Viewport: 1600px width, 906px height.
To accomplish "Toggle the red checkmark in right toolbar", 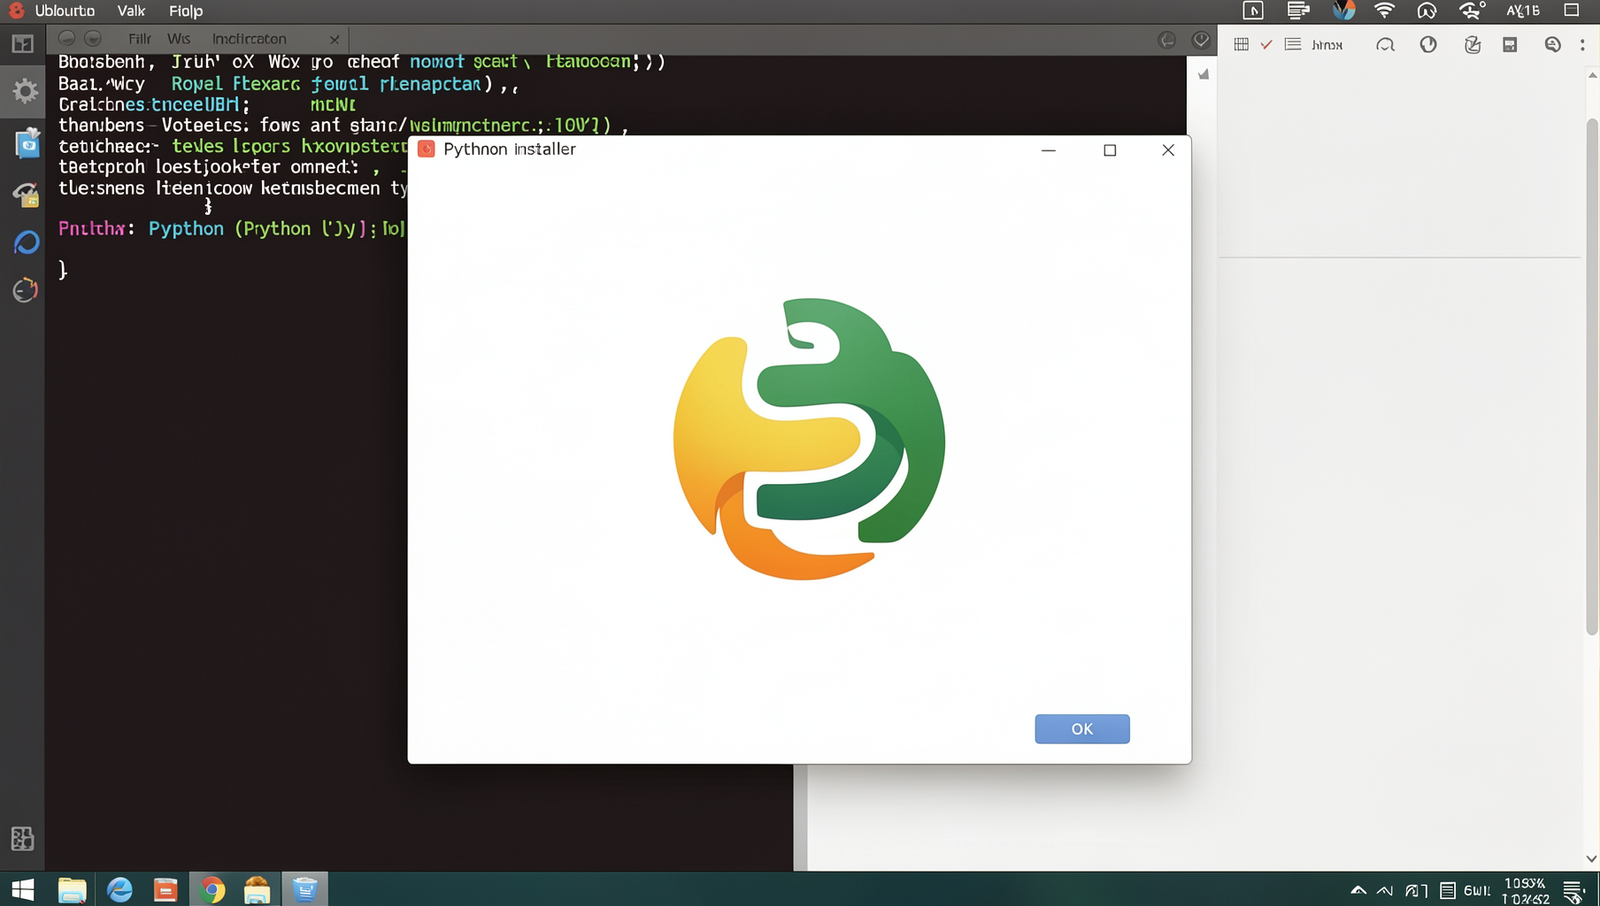I will (1266, 44).
